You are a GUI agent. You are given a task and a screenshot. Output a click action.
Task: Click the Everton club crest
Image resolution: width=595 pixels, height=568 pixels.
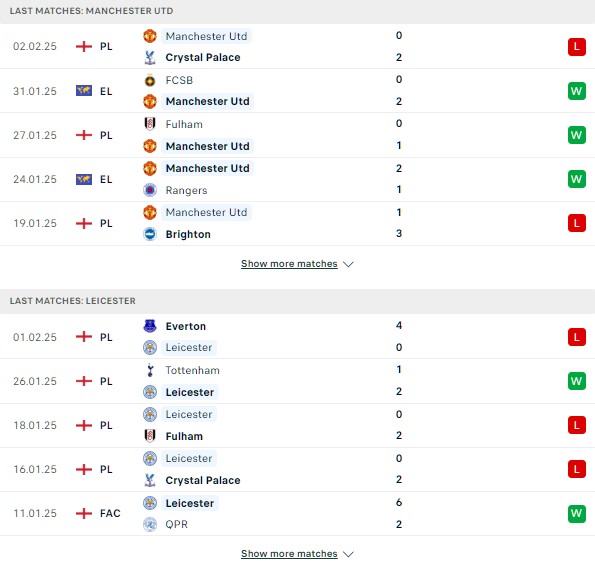point(150,326)
